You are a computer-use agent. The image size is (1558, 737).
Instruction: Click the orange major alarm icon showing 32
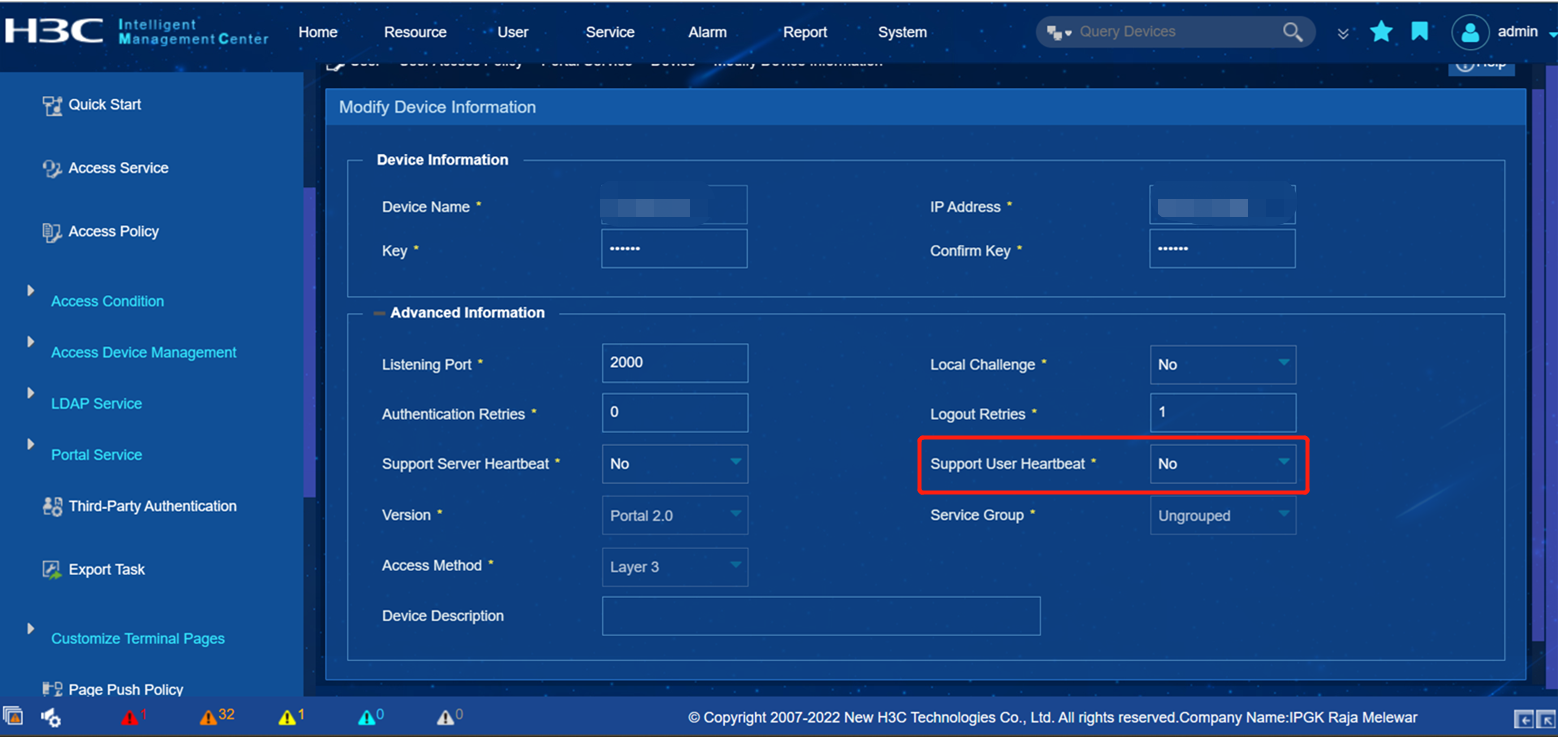point(208,716)
